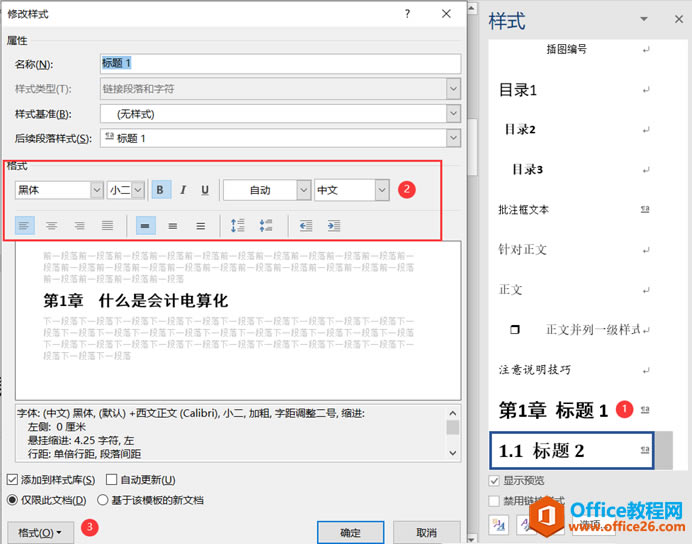Apply justified paragraph alignment
This screenshot has width=692, height=544.
(x=107, y=226)
